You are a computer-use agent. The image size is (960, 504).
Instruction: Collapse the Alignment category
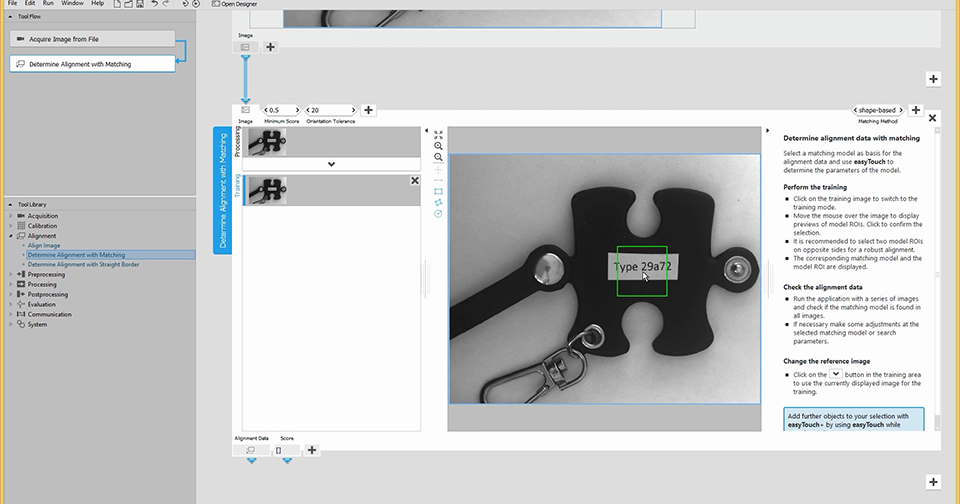point(10,236)
